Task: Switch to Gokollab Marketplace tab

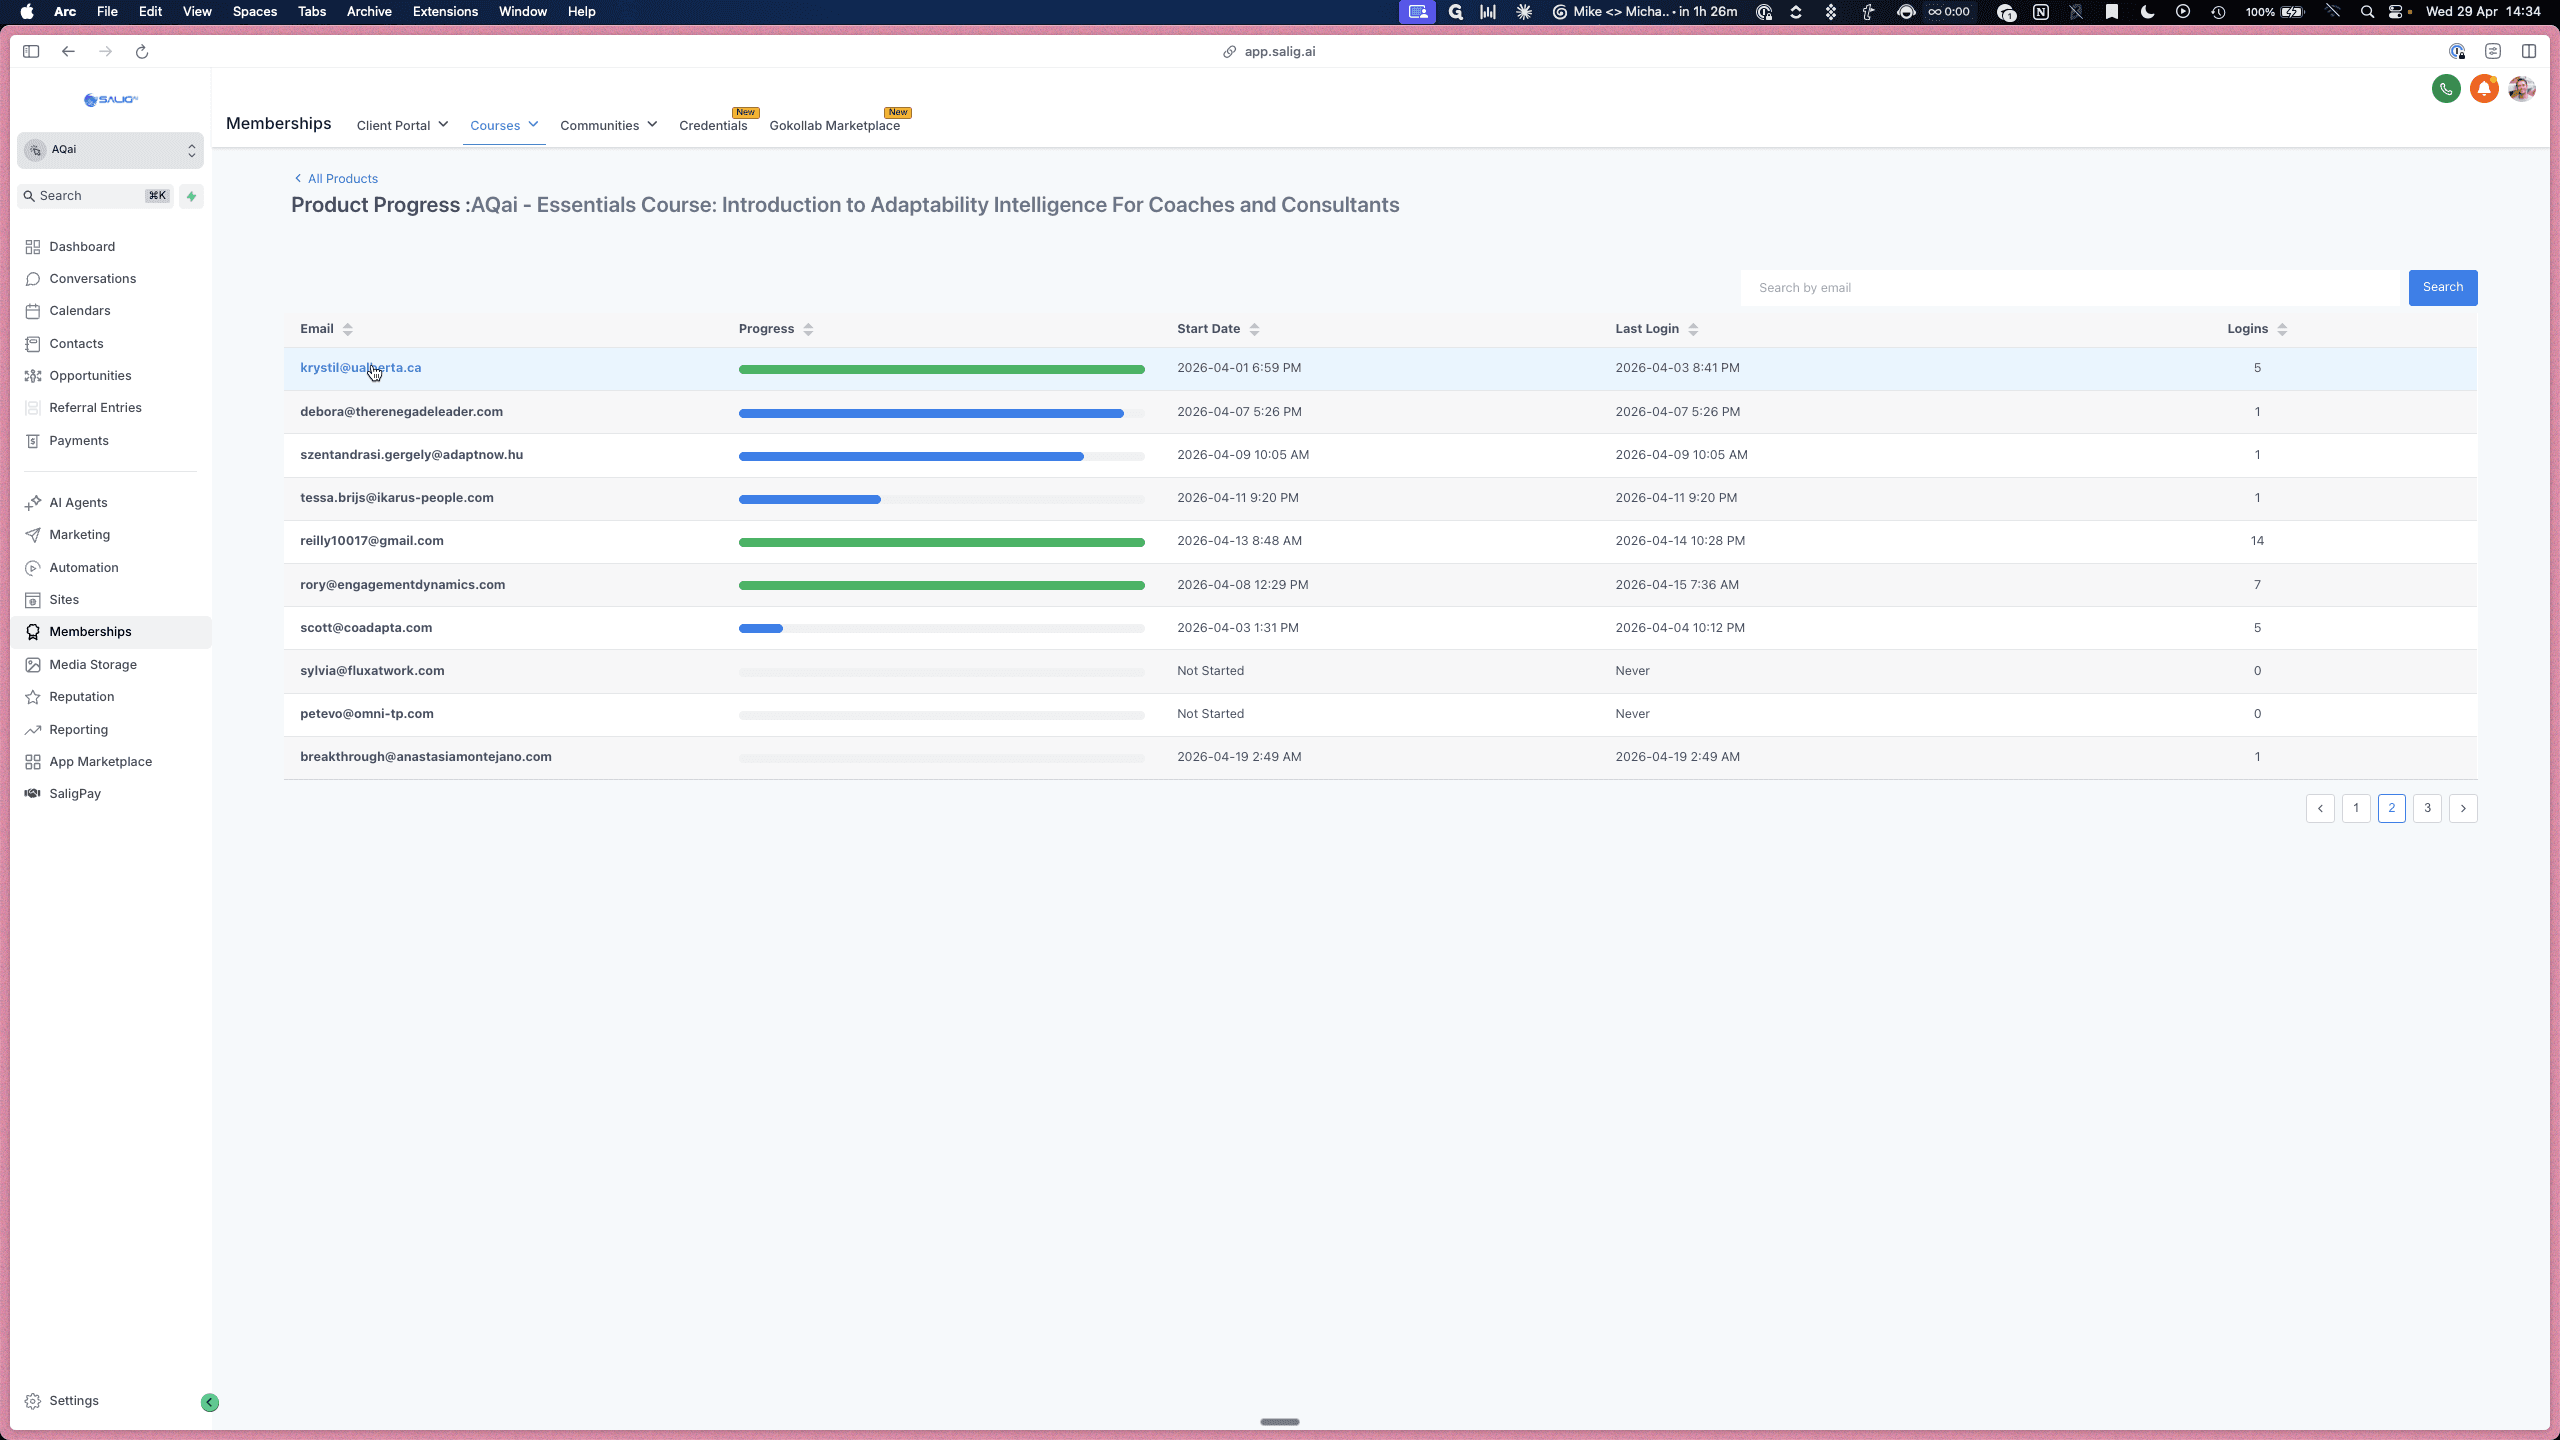Action: coord(835,125)
